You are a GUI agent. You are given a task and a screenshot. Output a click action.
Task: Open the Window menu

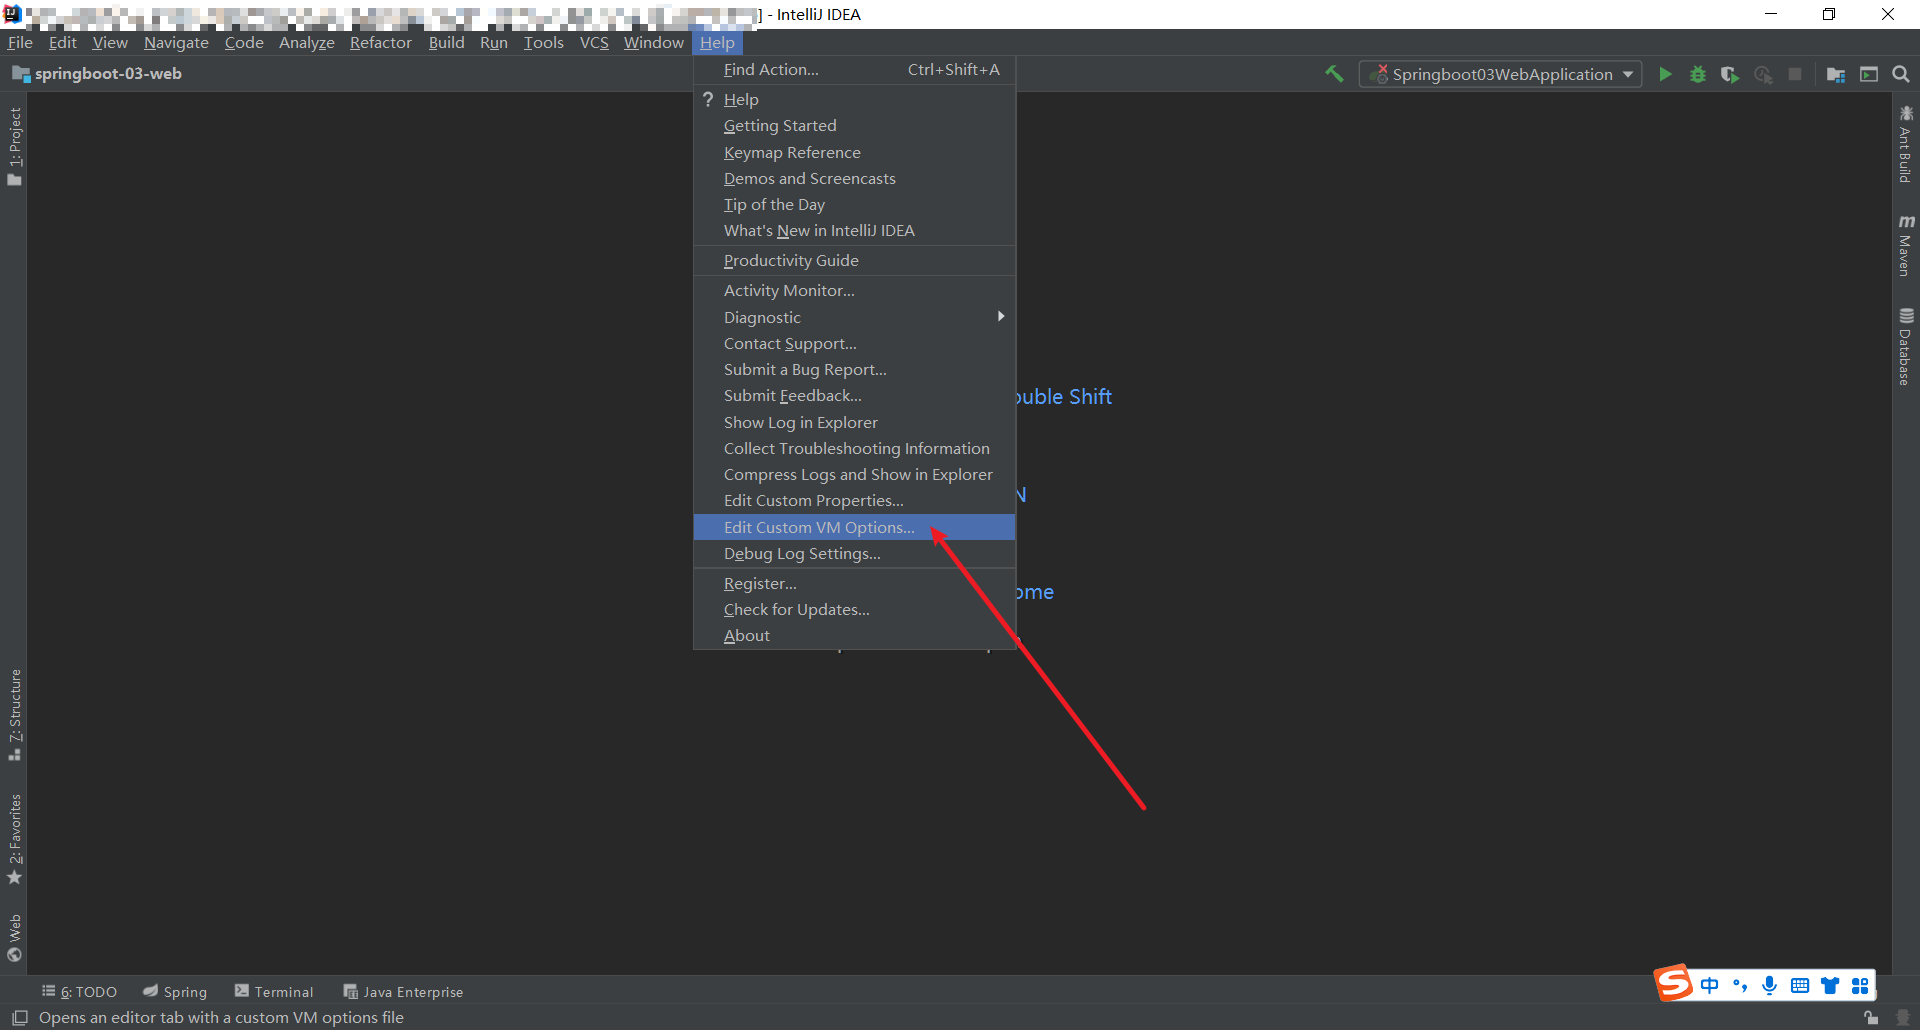point(654,42)
